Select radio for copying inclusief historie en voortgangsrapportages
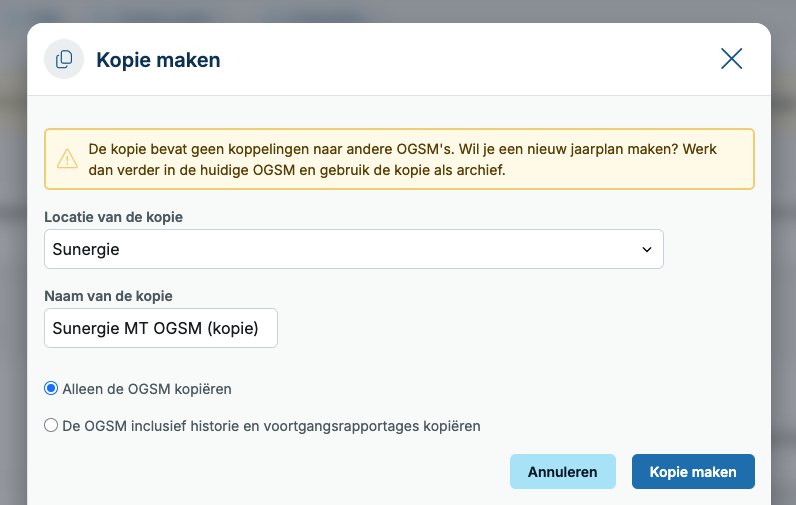Image resolution: width=796 pixels, height=505 pixels. [51, 425]
